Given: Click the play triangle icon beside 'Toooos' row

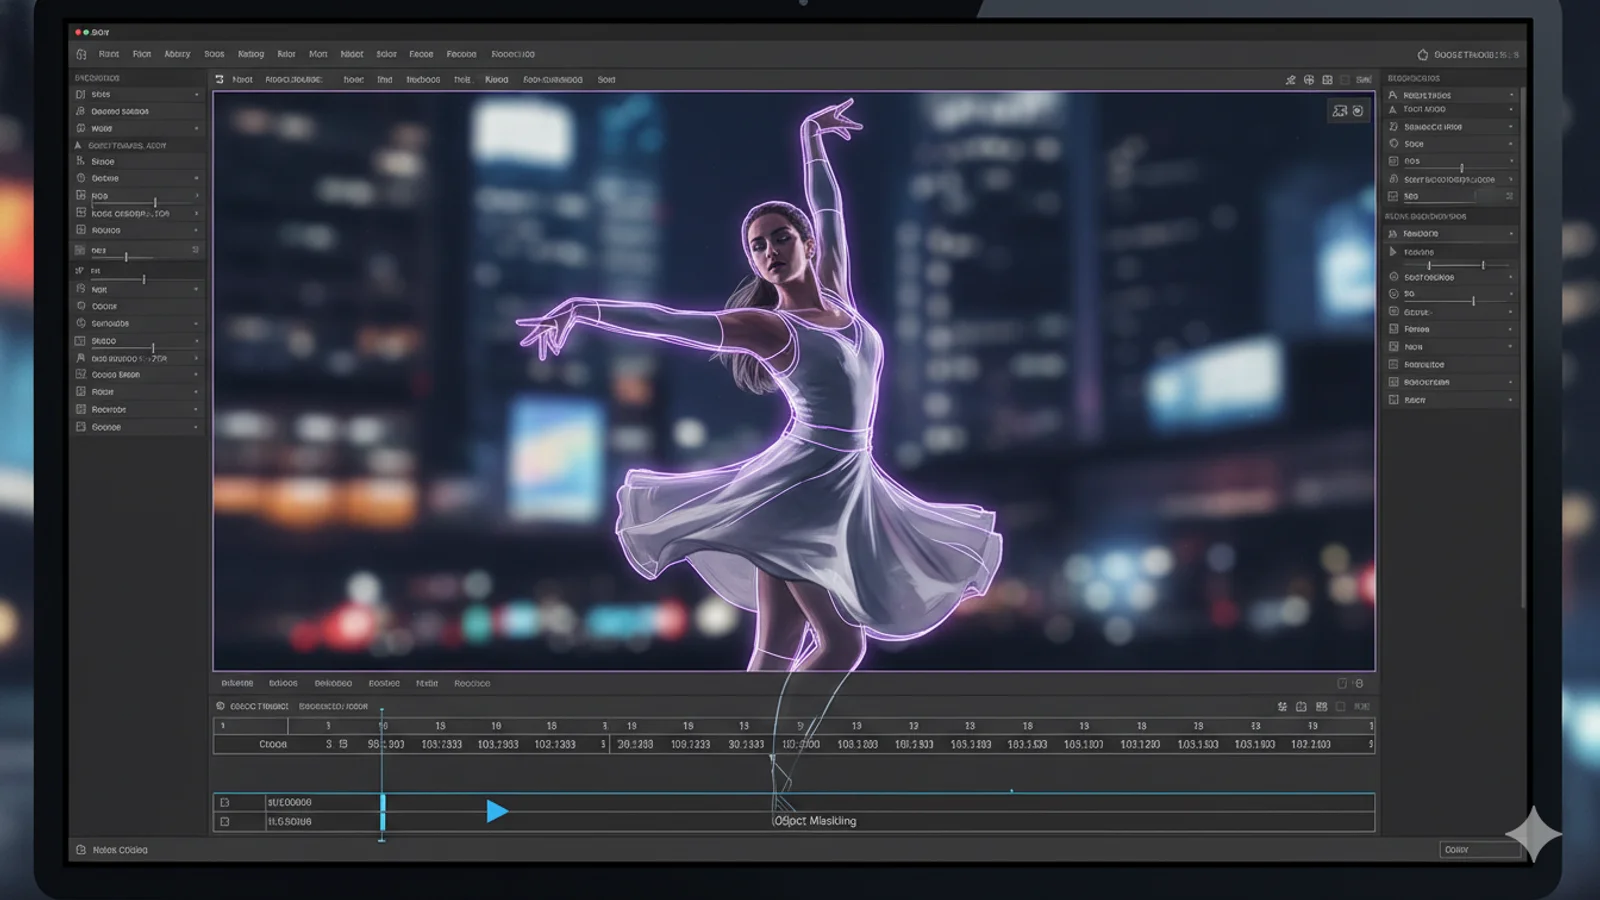Looking at the screenshot, I should click(1393, 252).
